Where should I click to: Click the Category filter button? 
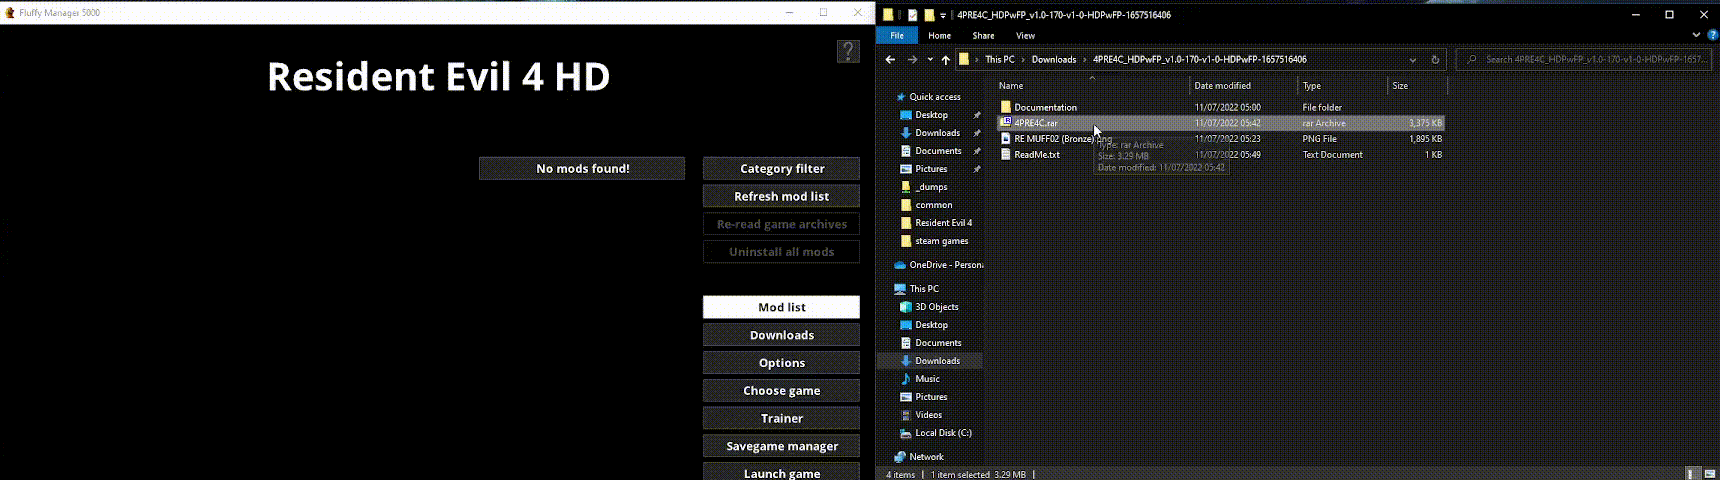781,169
